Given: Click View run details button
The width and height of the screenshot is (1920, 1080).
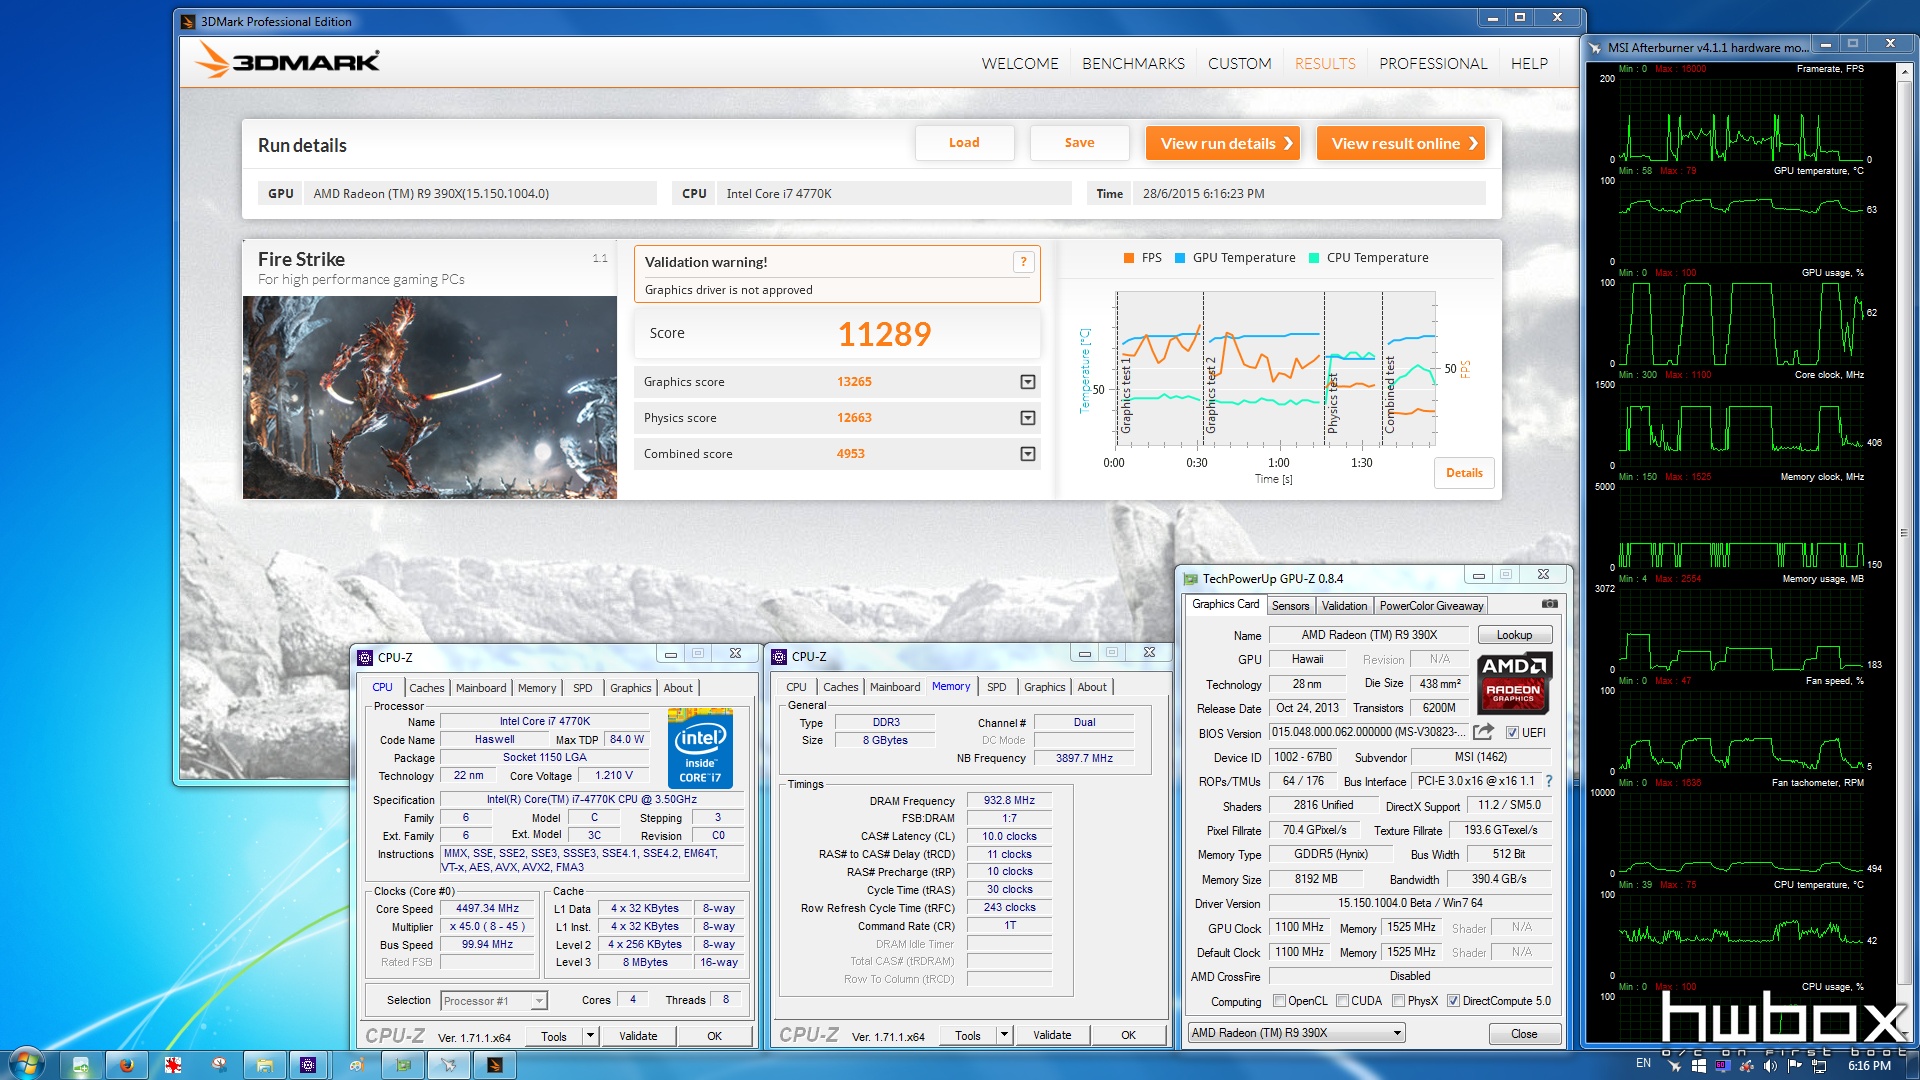Looking at the screenshot, I should (x=1223, y=143).
